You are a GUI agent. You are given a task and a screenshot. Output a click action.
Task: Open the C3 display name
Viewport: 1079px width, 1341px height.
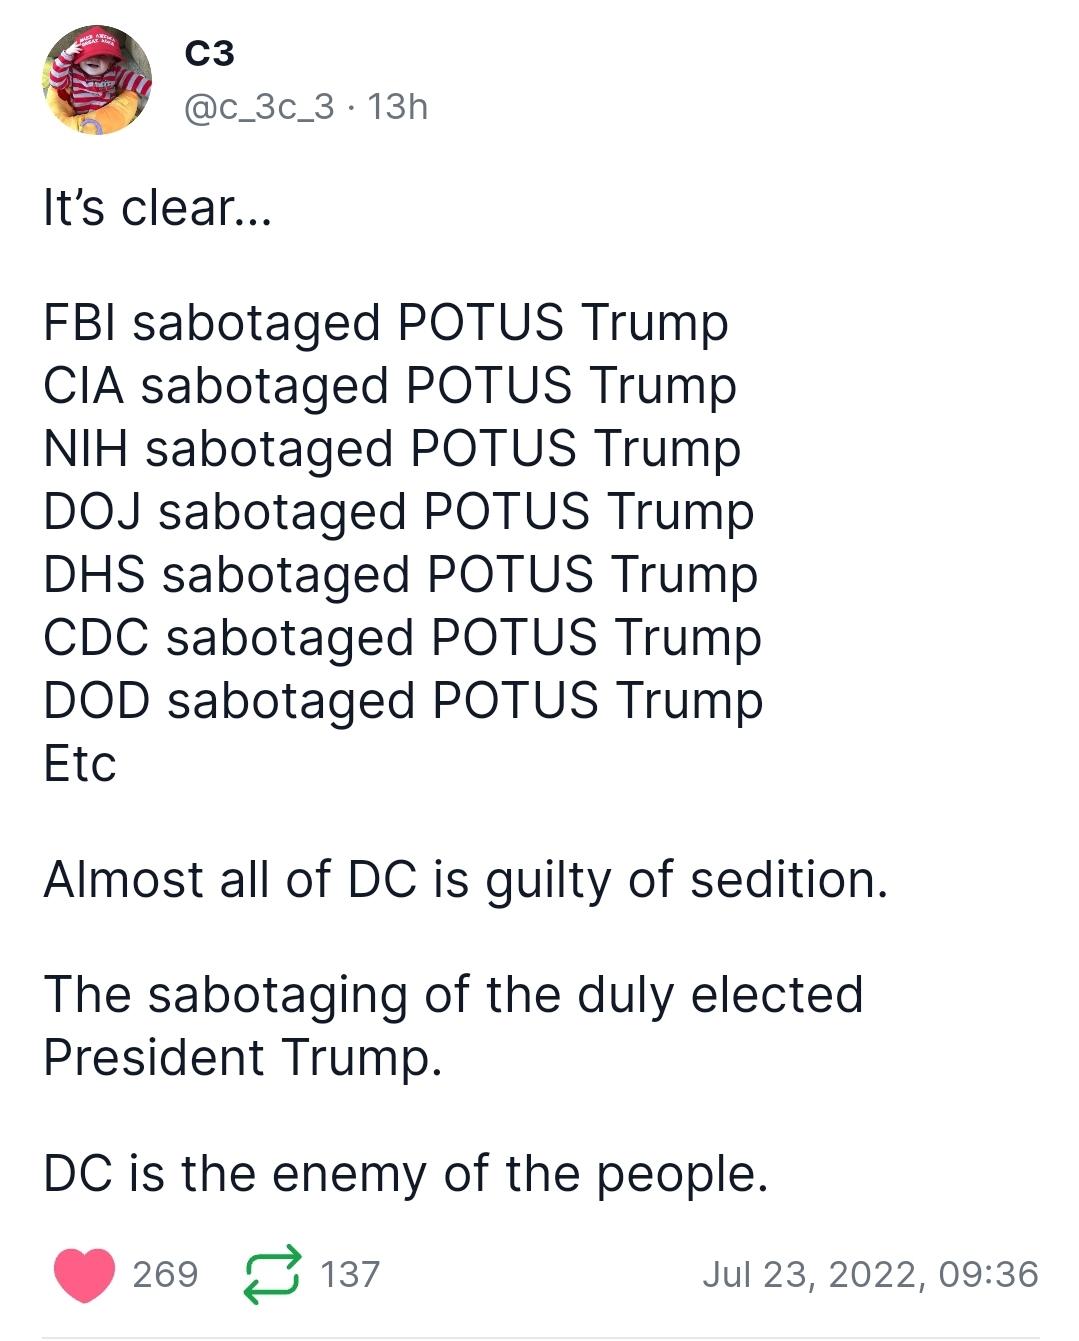point(210,54)
